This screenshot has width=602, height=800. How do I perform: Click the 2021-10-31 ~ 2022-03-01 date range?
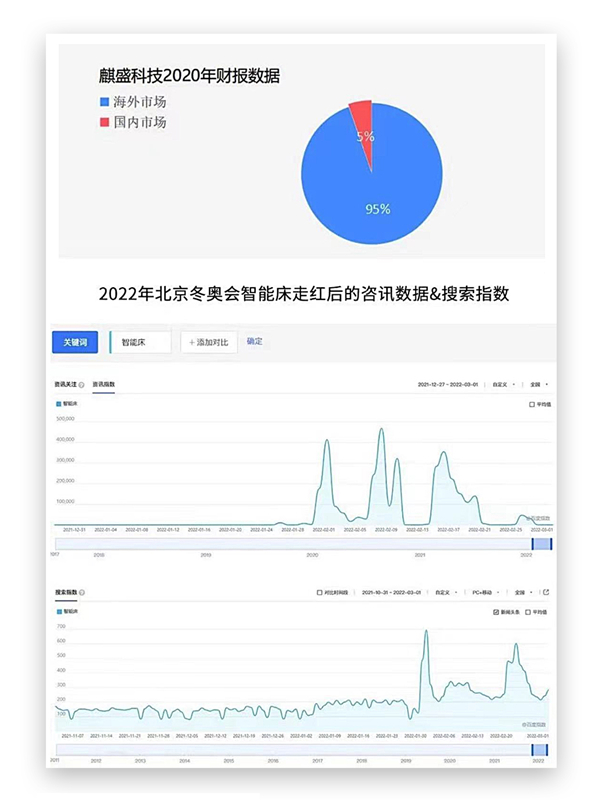(x=391, y=592)
